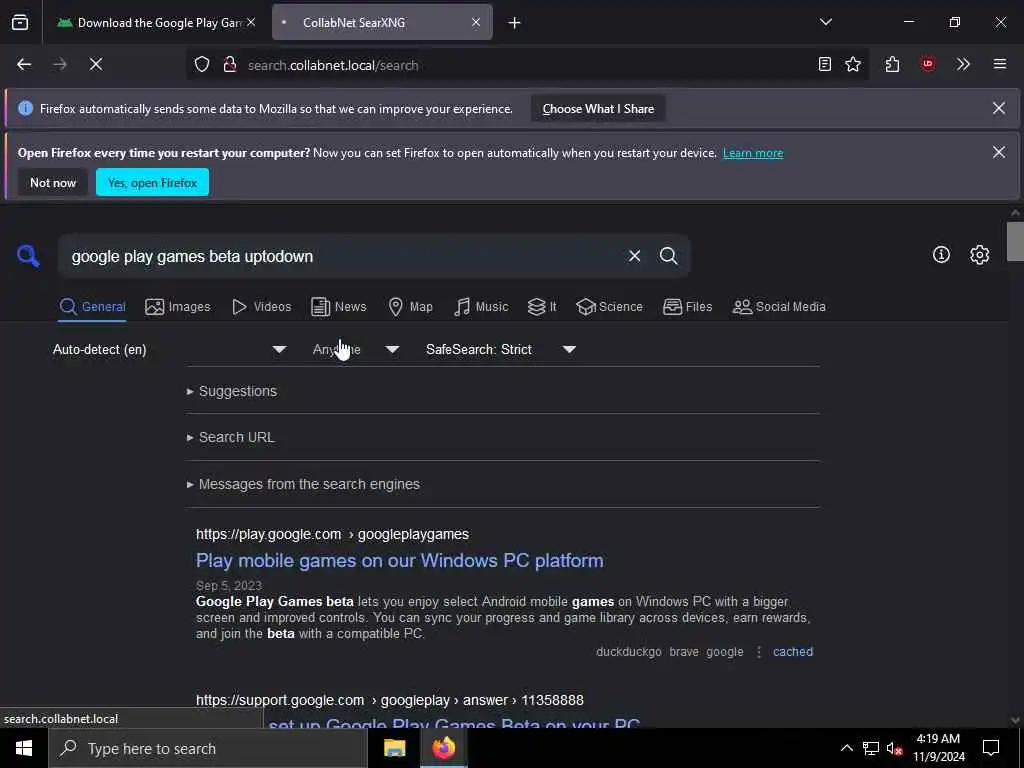
Task: Expand the Suggestions section
Action: [232, 391]
